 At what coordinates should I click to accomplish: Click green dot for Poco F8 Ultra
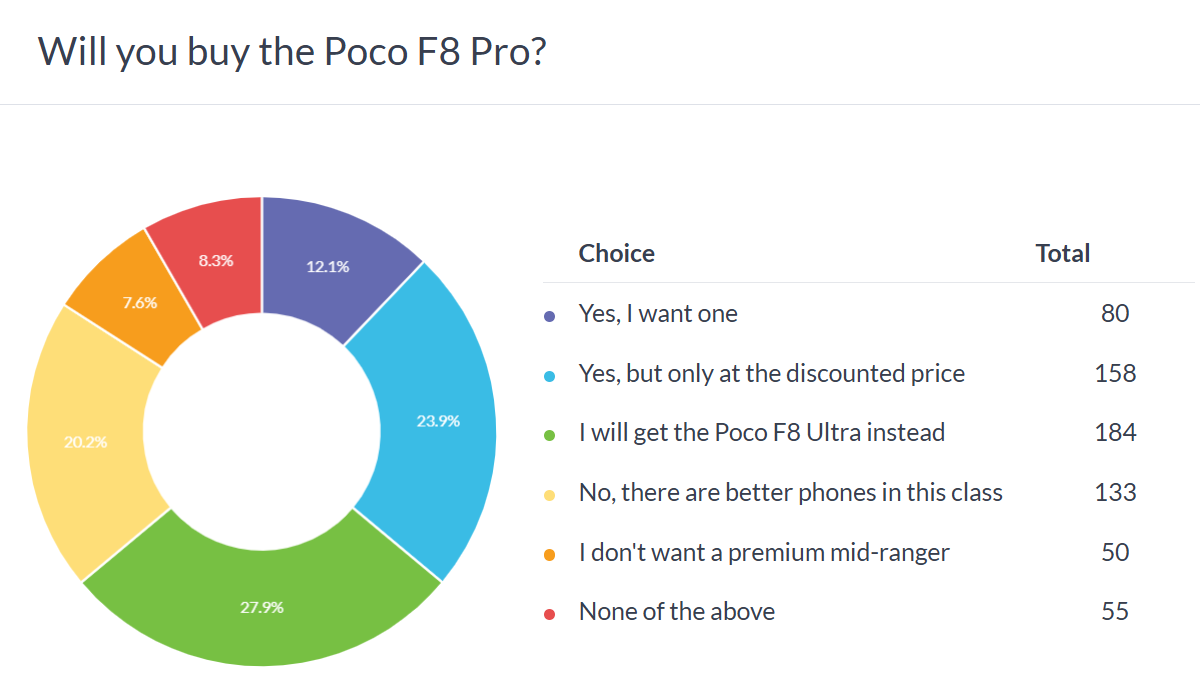click(x=549, y=434)
